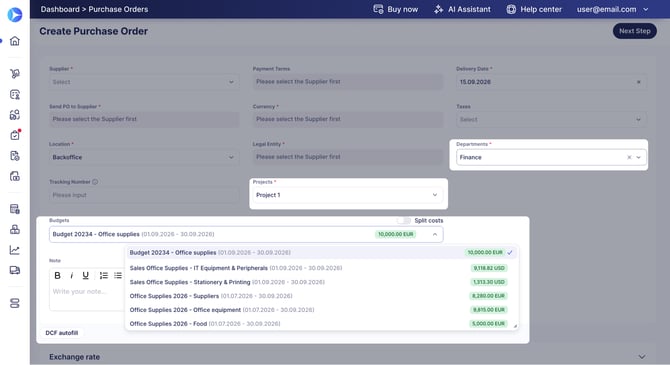This screenshot has width=670, height=365.
Task: Open the Supplier dropdown
Action: tap(144, 82)
